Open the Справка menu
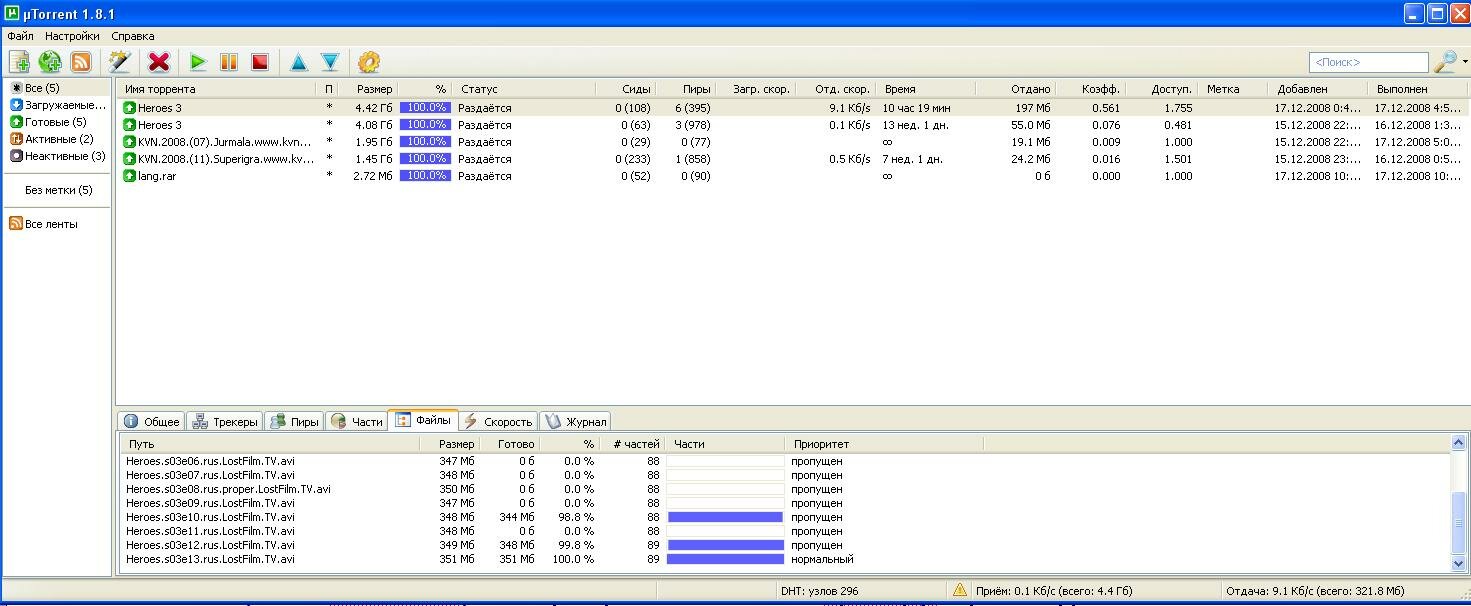The height and width of the screenshot is (606, 1471). point(133,36)
